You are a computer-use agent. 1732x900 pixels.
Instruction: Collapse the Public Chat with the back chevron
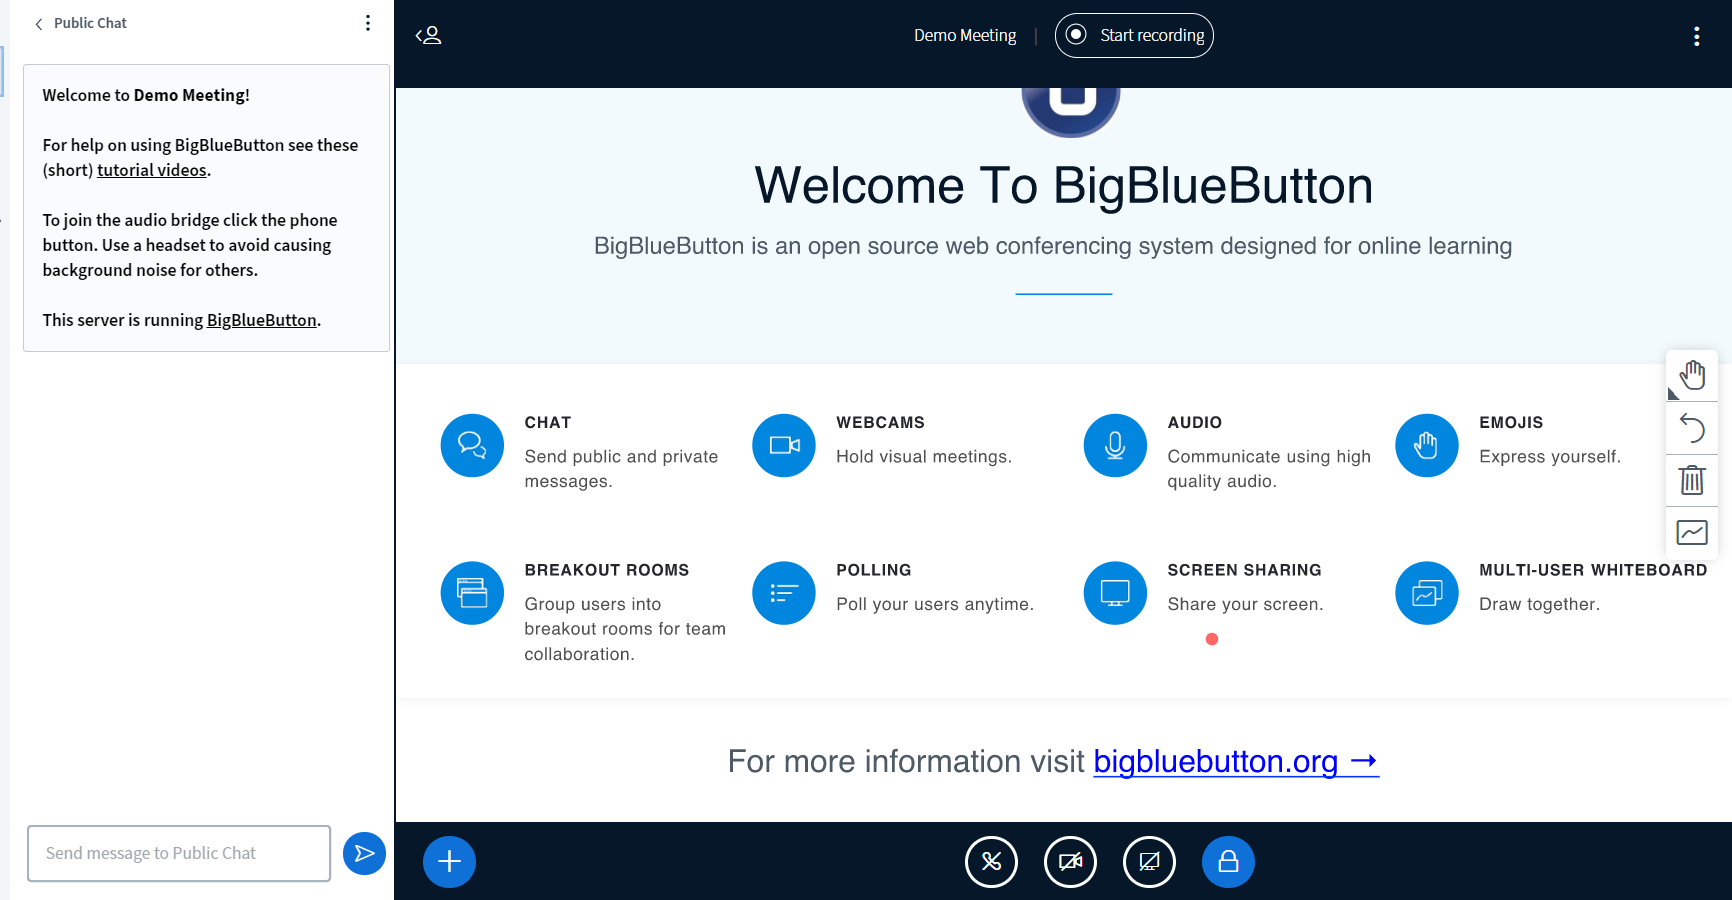38,22
